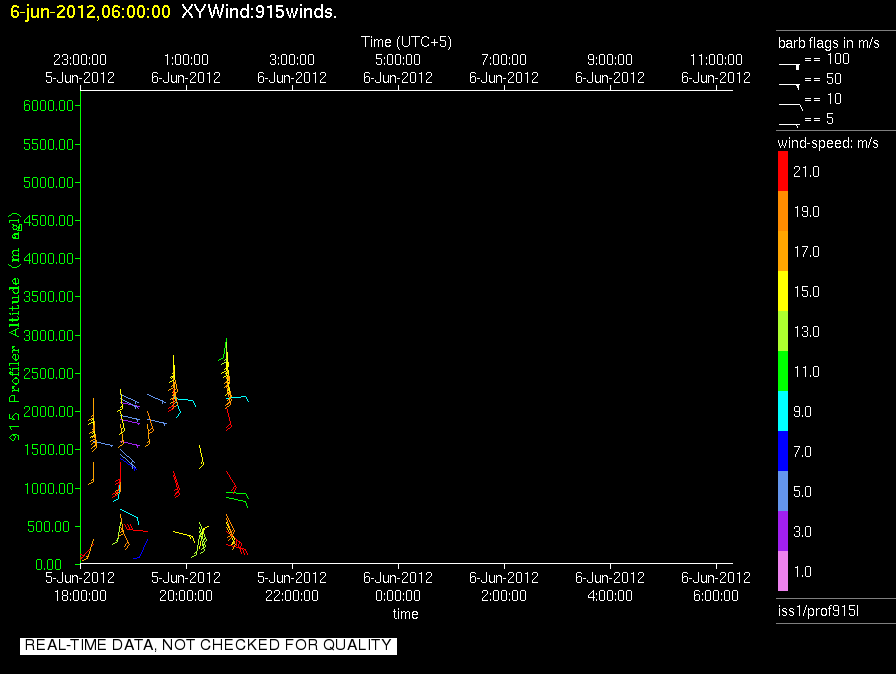Screen dimensions: 896x674
Task: Click the 915 Profiler Altitude axis label
Action: coord(15,327)
